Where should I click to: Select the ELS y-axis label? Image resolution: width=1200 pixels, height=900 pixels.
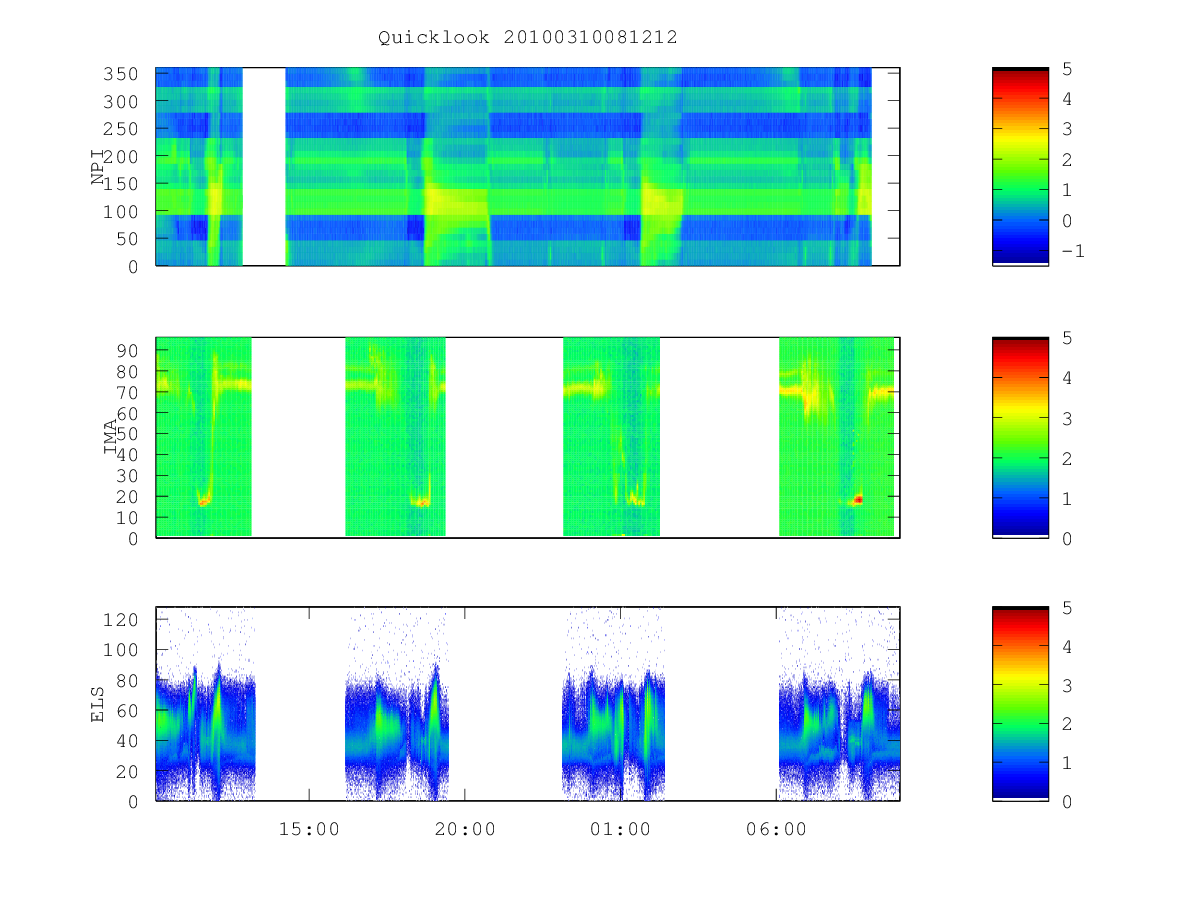tap(99, 704)
